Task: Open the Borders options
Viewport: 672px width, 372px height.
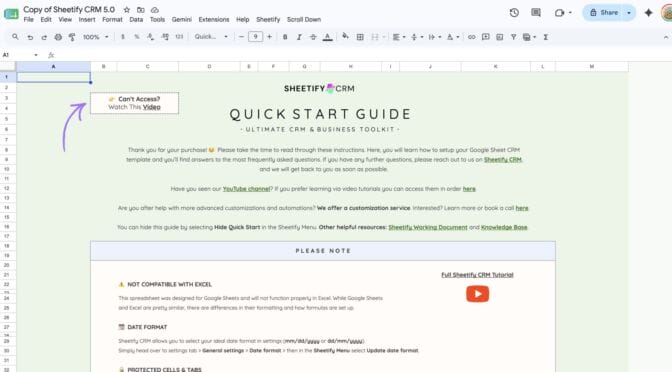Action: [x=360, y=37]
